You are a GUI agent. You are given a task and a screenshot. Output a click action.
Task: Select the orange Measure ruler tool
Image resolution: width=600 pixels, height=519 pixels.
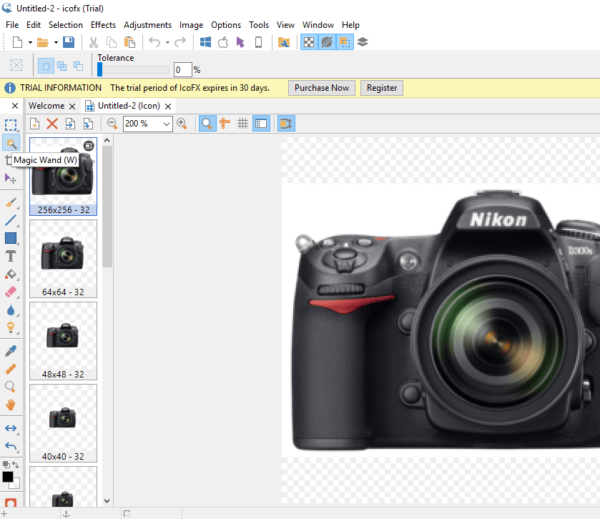(11, 369)
